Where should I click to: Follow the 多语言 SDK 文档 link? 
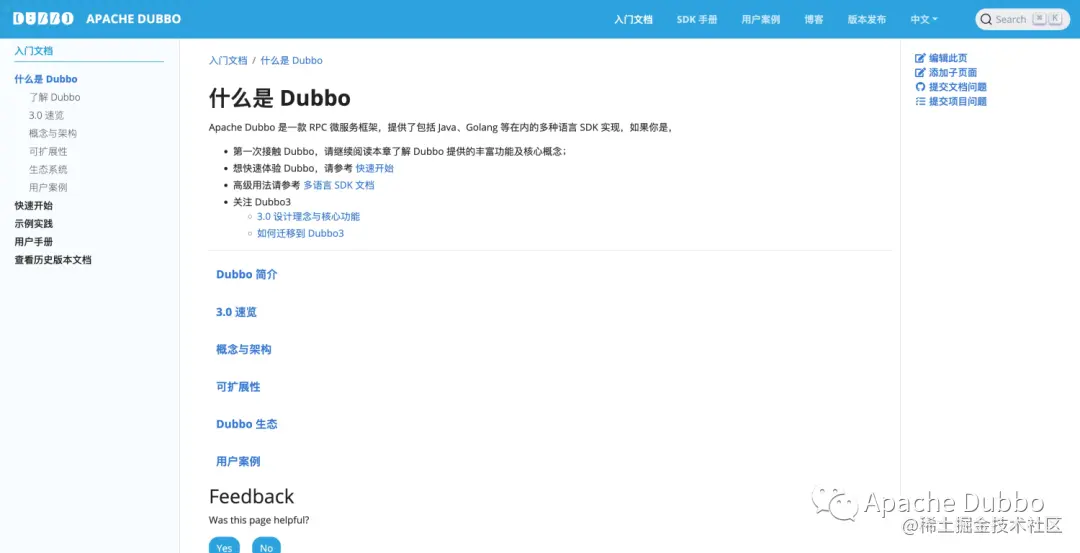click(x=339, y=185)
